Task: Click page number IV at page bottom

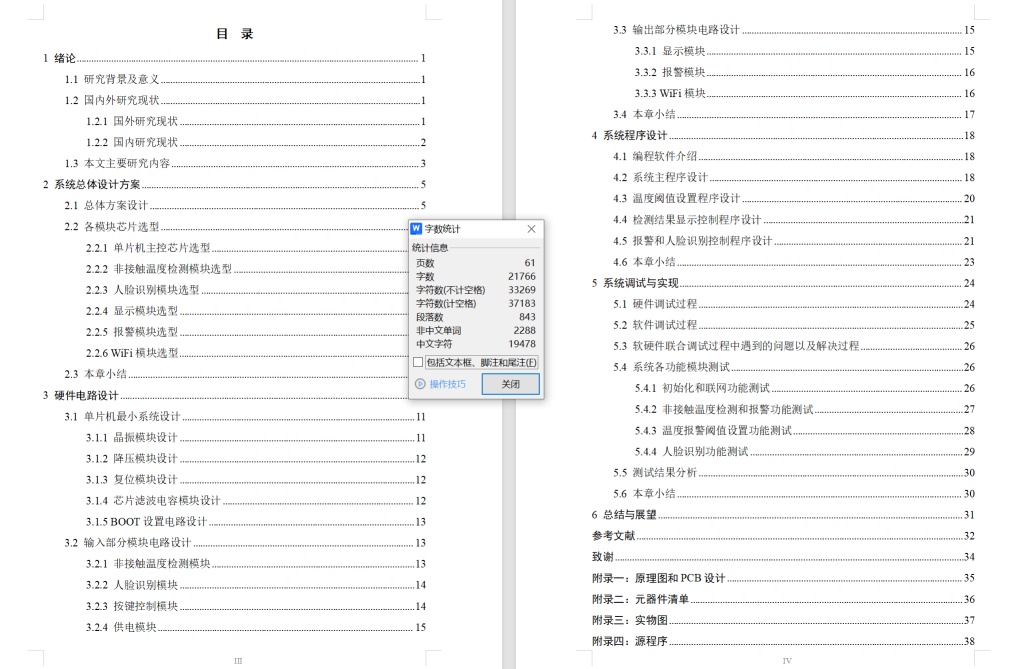Action: [x=789, y=659]
